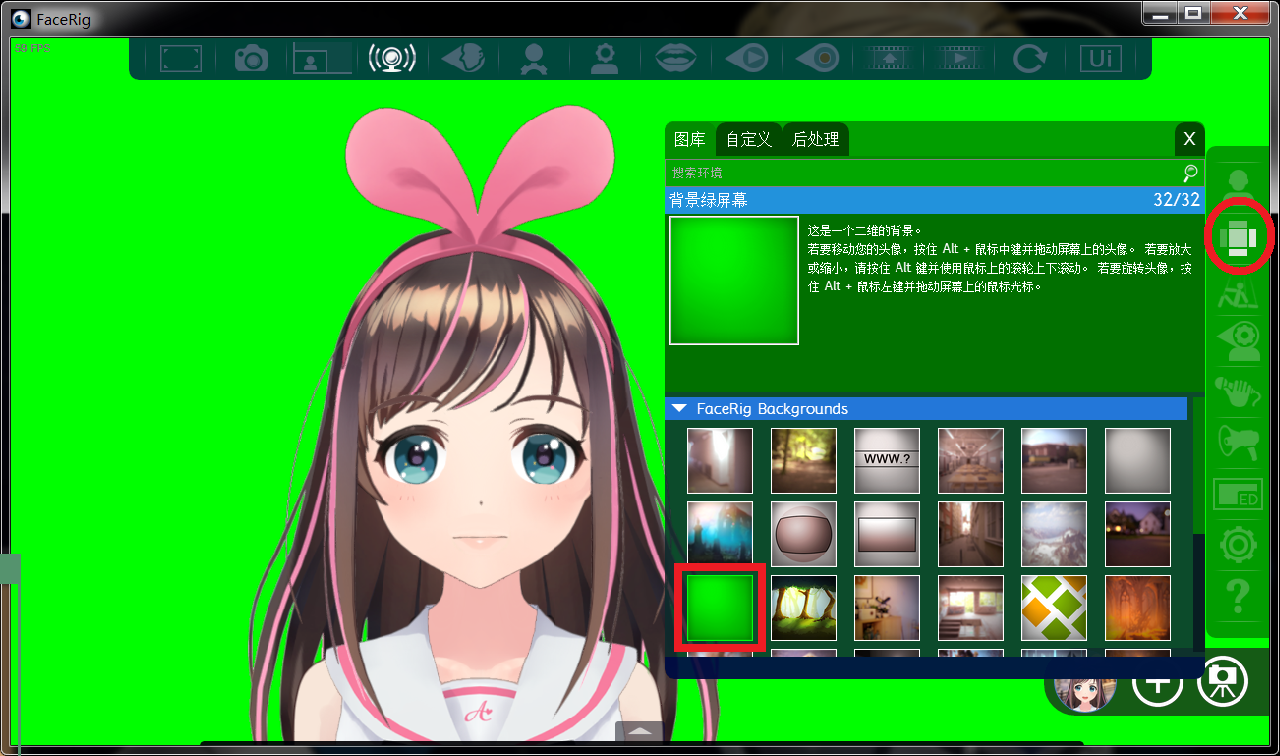Toggle the lips lip-sync icon in top toolbar

676,59
